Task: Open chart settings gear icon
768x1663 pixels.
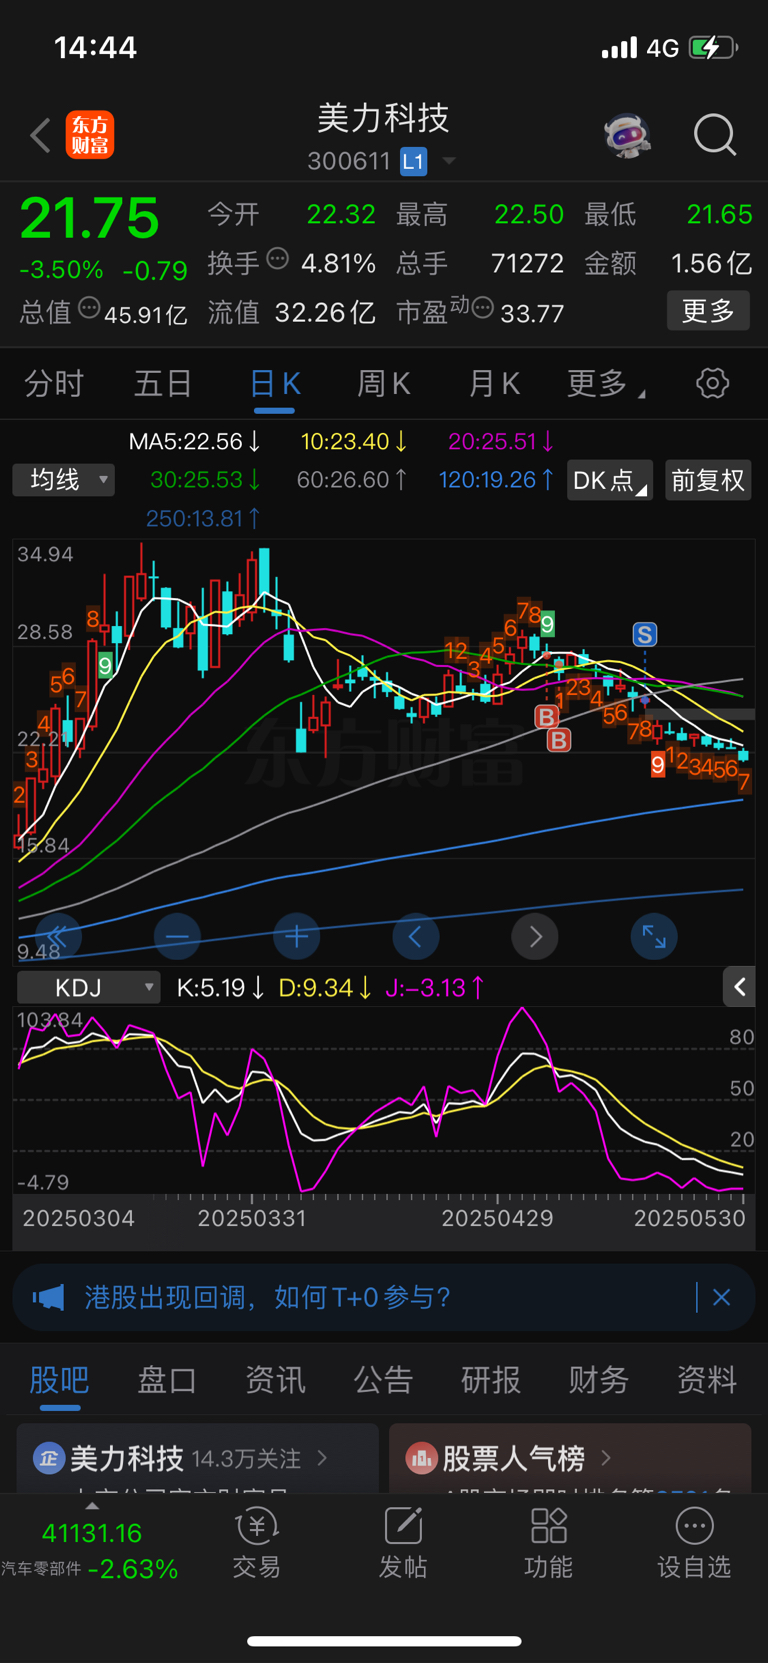Action: tap(712, 383)
